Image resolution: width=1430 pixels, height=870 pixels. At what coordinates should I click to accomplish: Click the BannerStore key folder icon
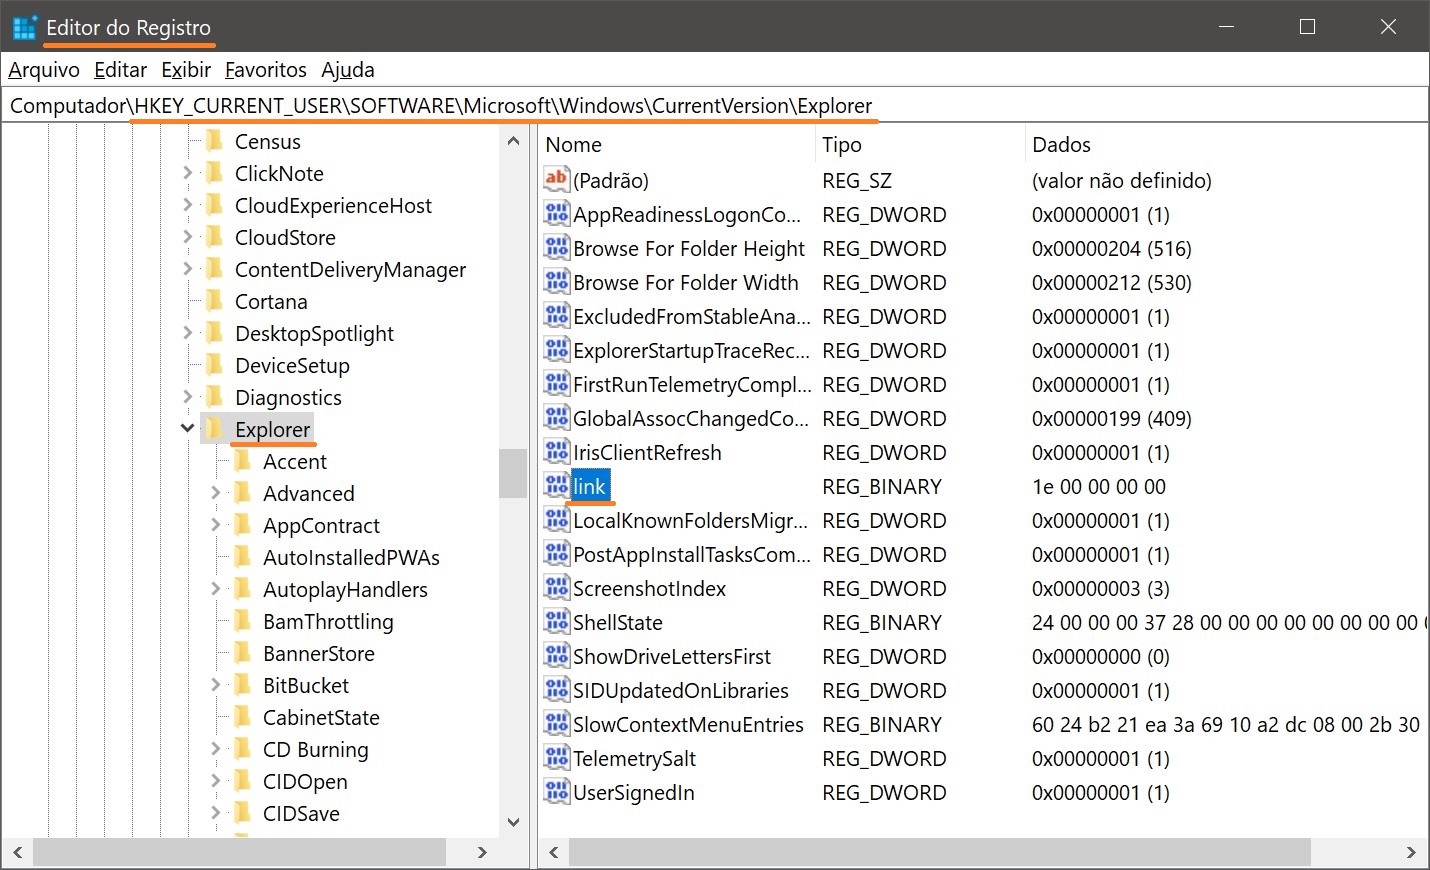(242, 653)
